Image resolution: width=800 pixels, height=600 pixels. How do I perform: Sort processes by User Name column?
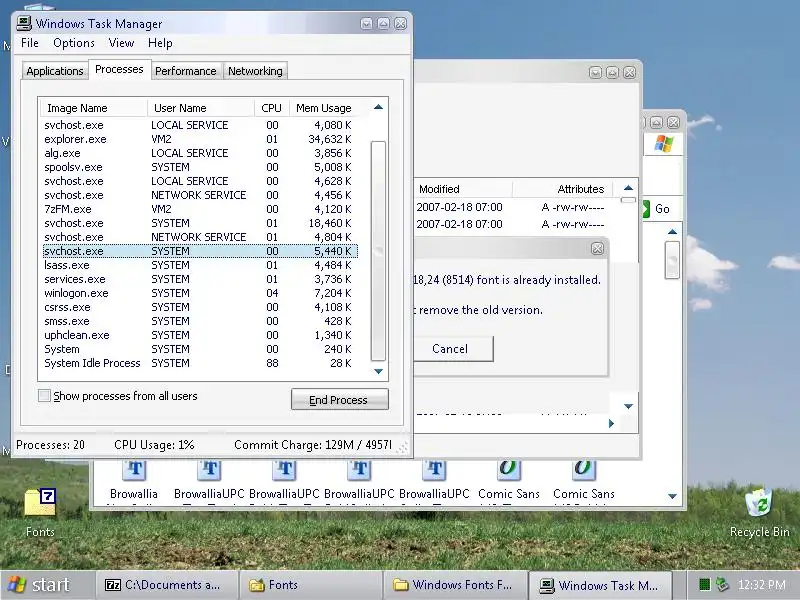201,108
